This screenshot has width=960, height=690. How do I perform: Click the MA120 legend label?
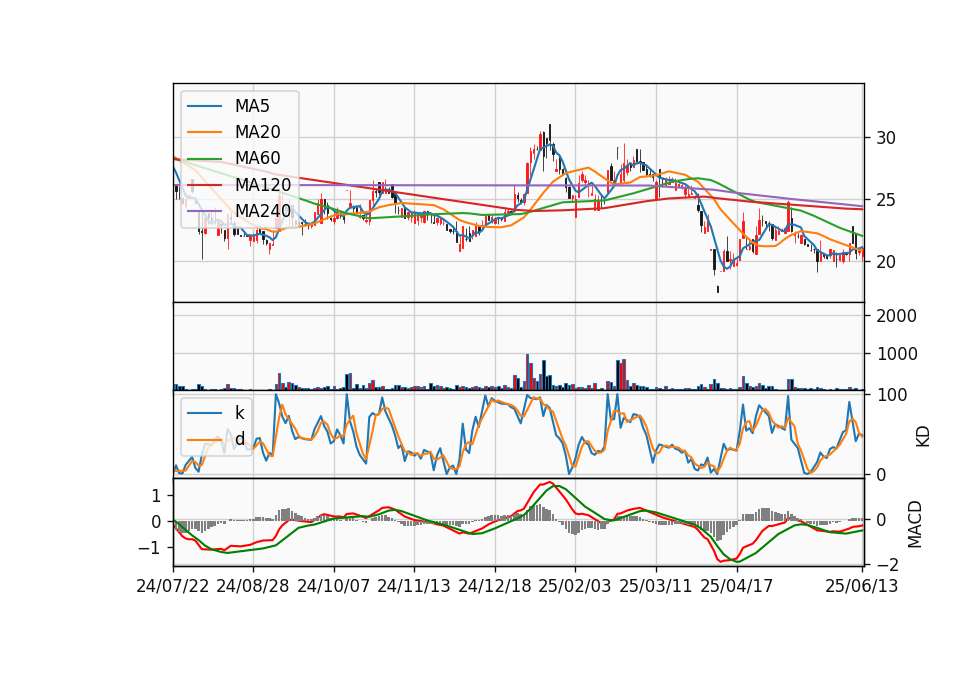263,184
